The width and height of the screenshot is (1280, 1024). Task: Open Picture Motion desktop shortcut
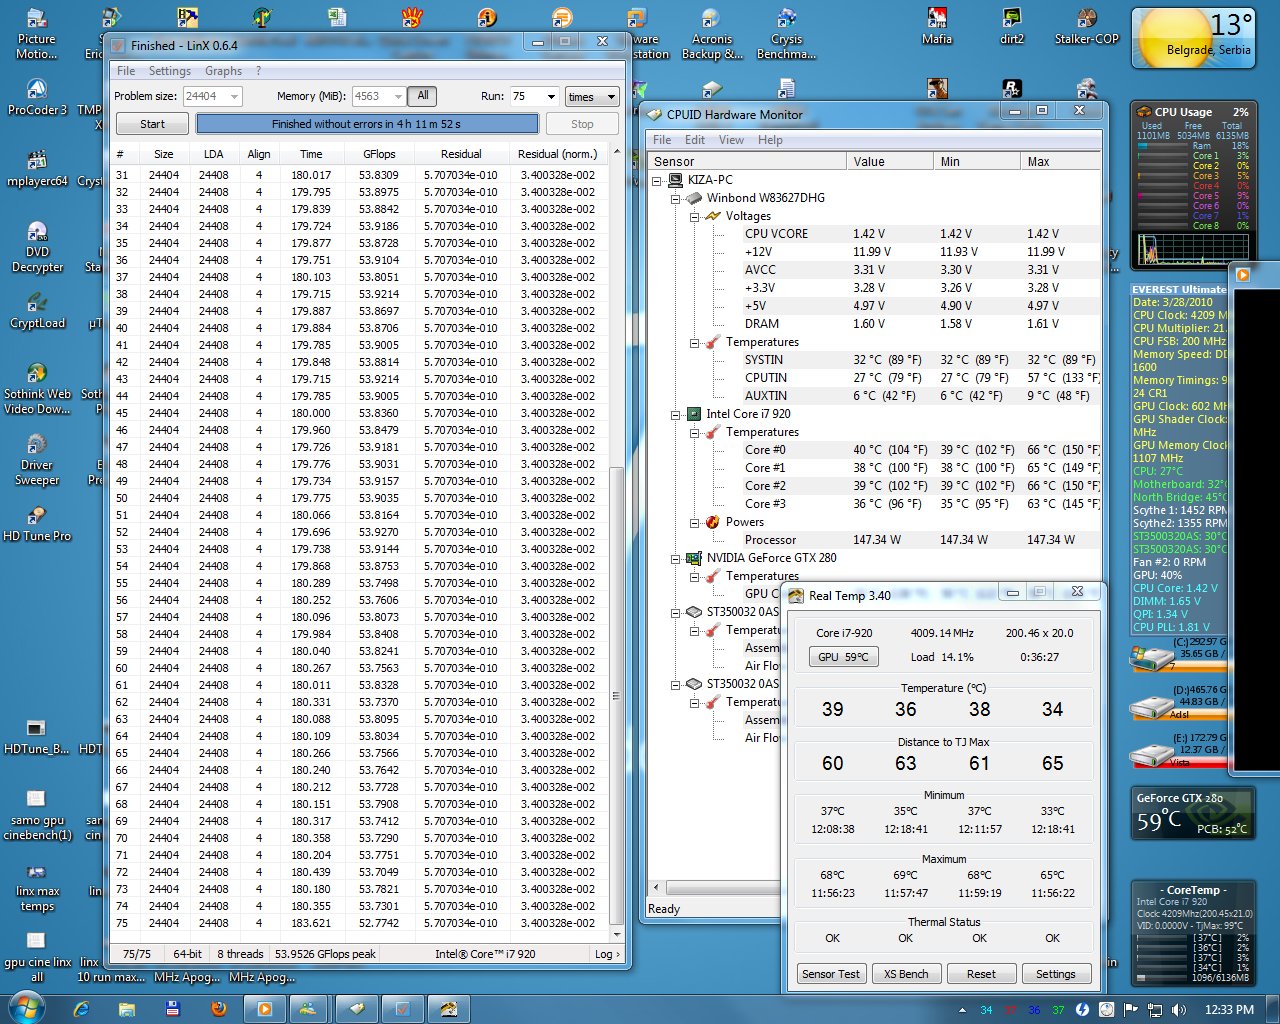click(36, 33)
